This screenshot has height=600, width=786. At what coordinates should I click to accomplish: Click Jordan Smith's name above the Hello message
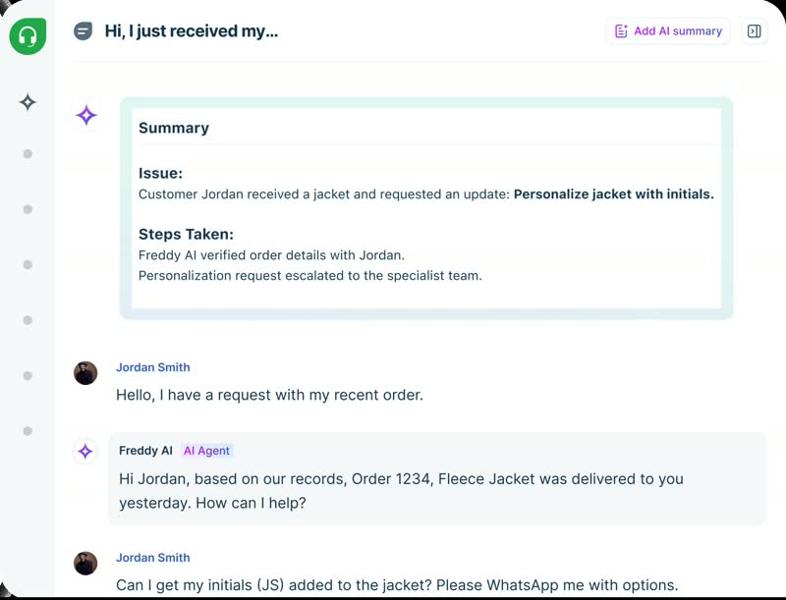click(x=153, y=367)
